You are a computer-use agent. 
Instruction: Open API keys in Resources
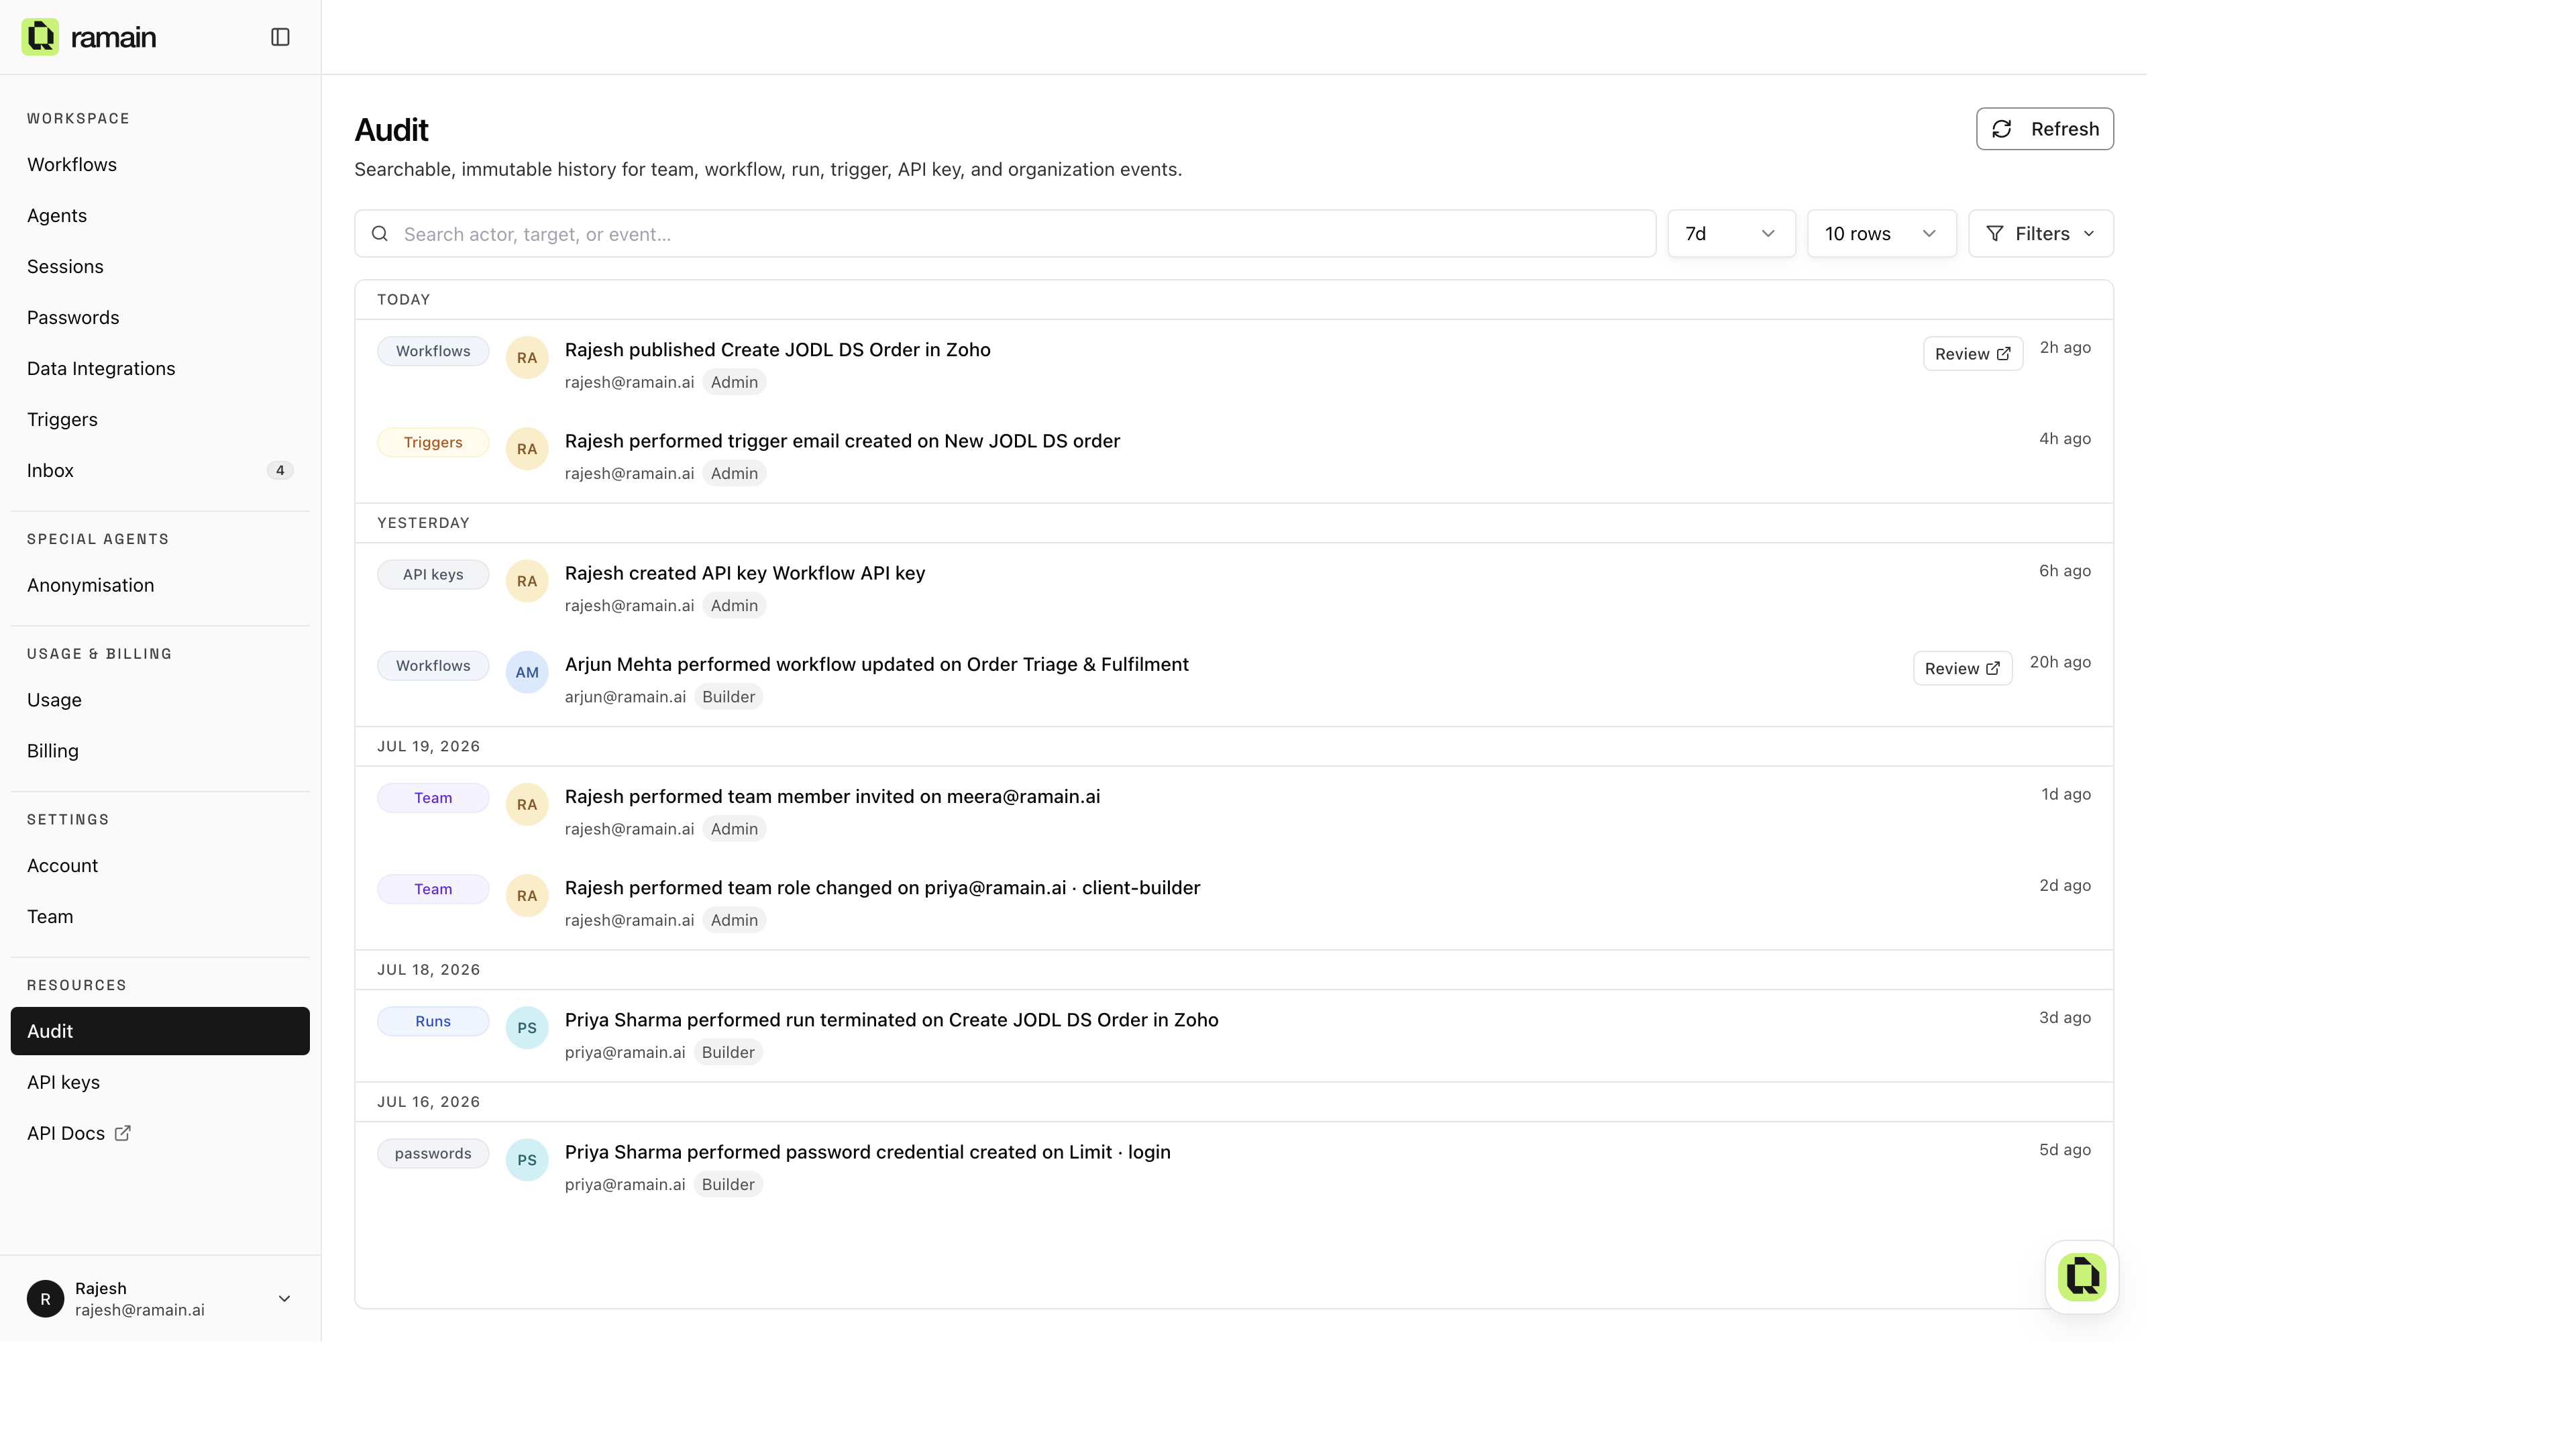[160, 1082]
